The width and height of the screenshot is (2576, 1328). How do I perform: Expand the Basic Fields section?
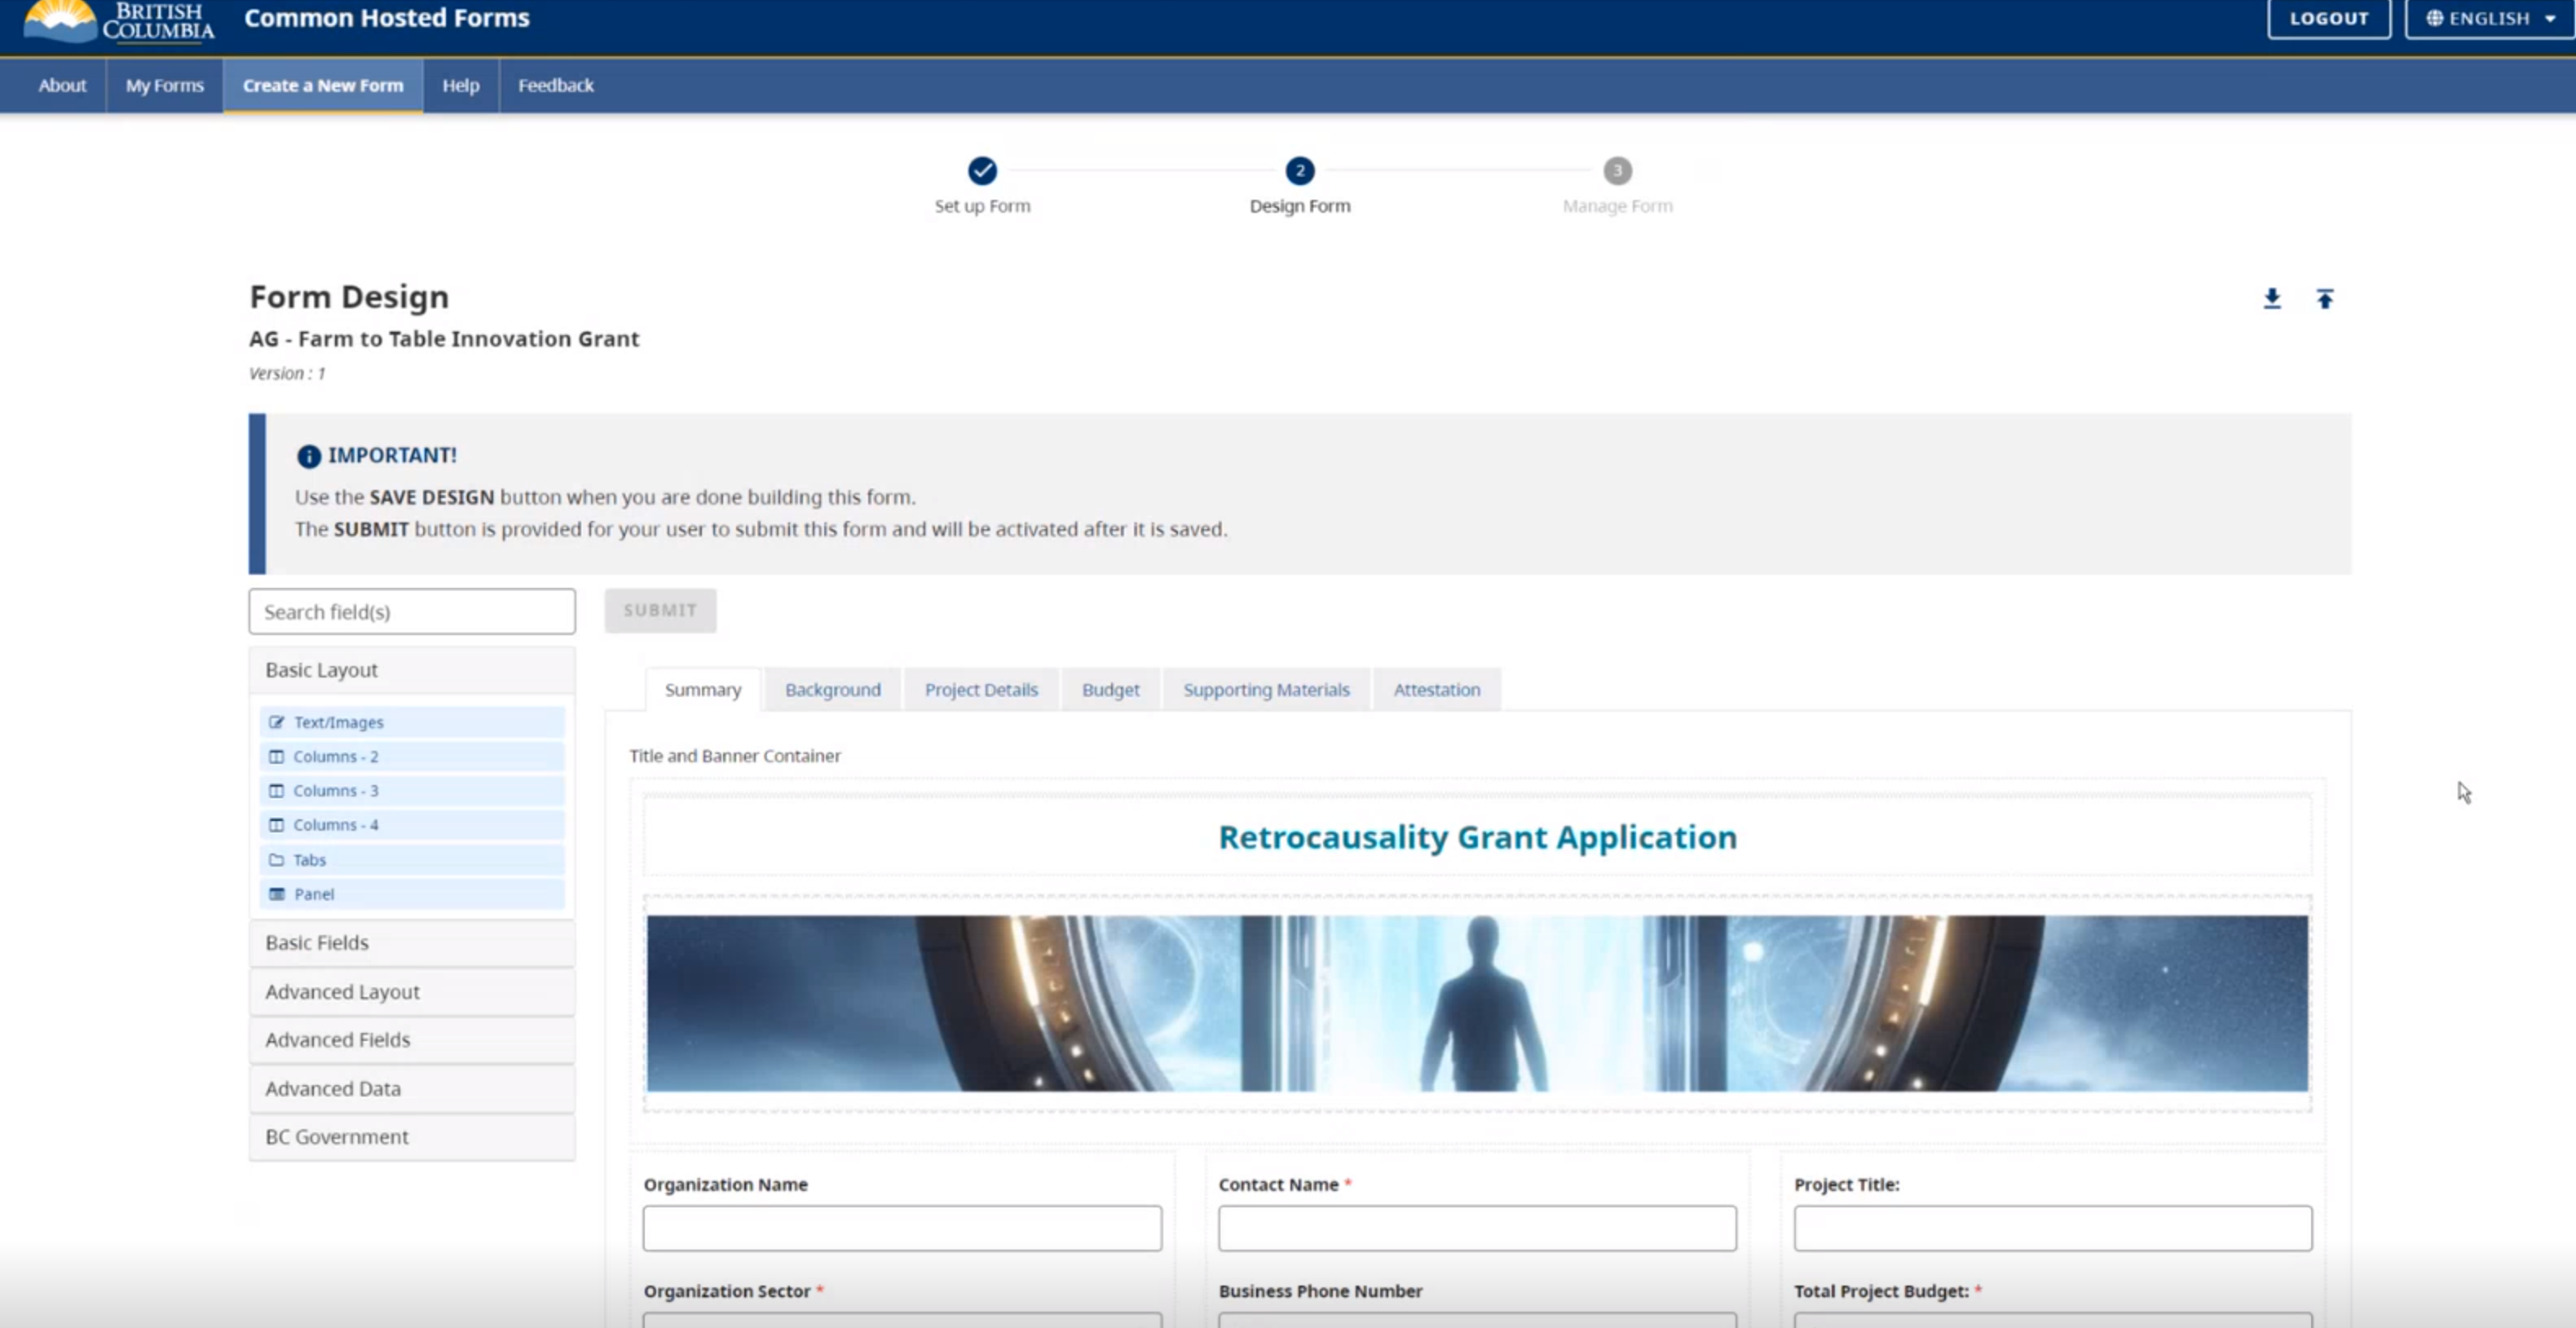412,943
